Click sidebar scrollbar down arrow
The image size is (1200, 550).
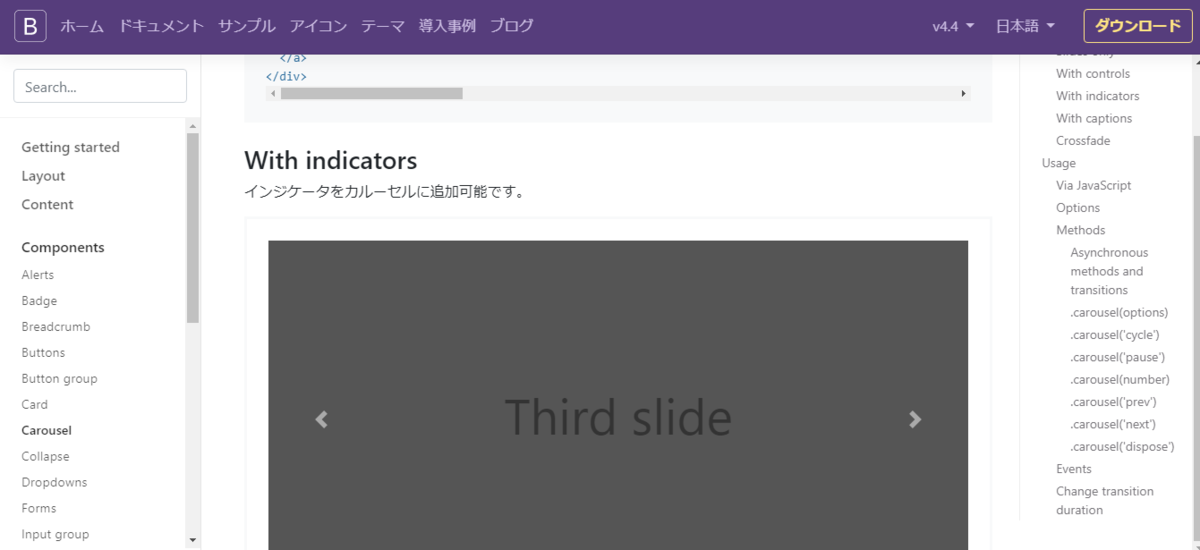pyautogui.click(x=193, y=541)
